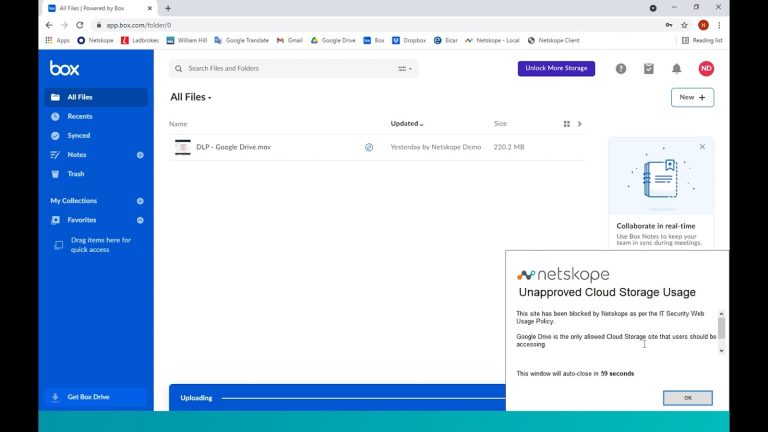768x432 pixels.
Task: Open the help question mark icon
Action: click(x=621, y=69)
